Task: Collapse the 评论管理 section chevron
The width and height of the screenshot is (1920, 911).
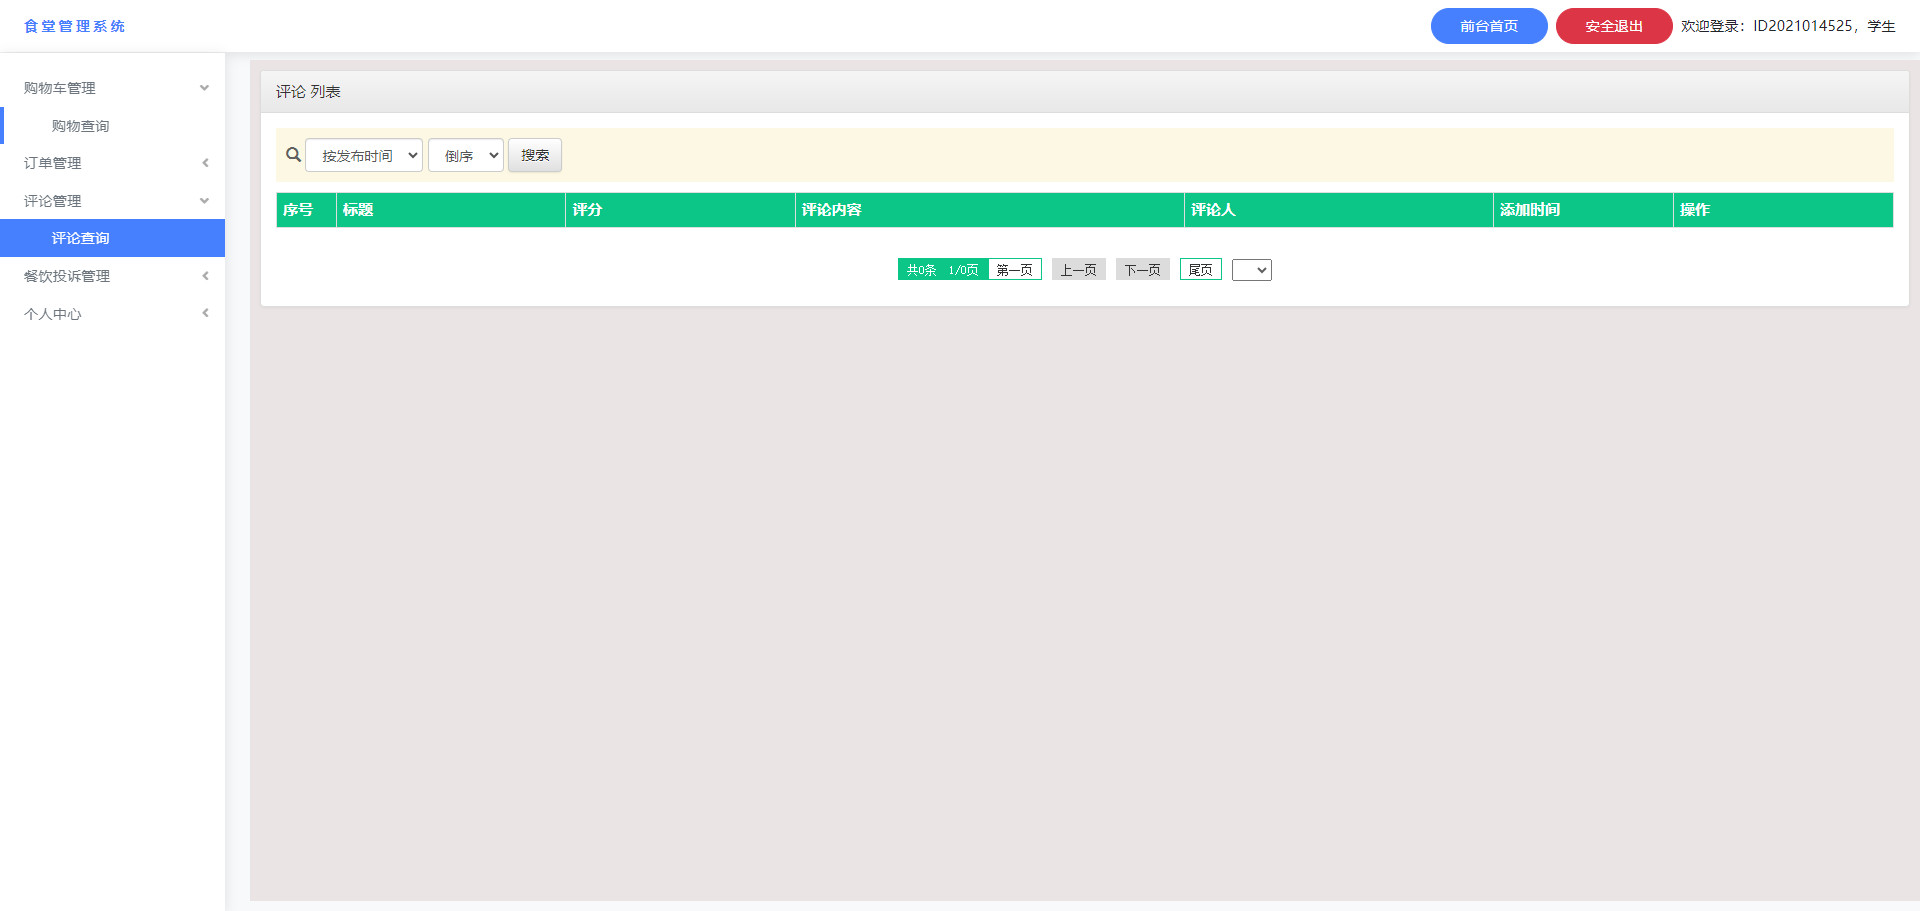Action: click(x=204, y=201)
